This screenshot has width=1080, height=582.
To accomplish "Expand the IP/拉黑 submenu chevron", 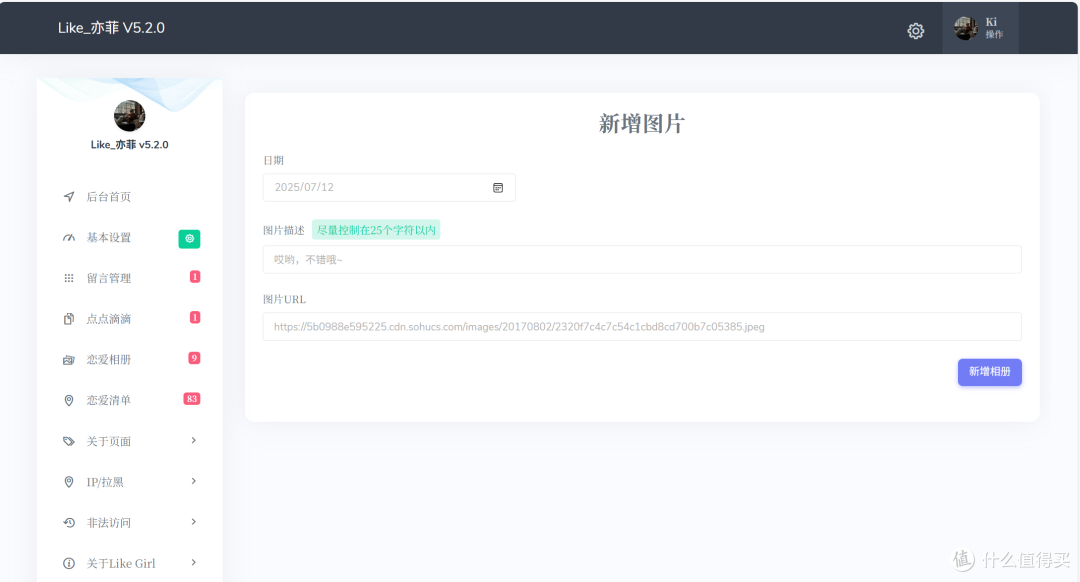I will click(194, 481).
